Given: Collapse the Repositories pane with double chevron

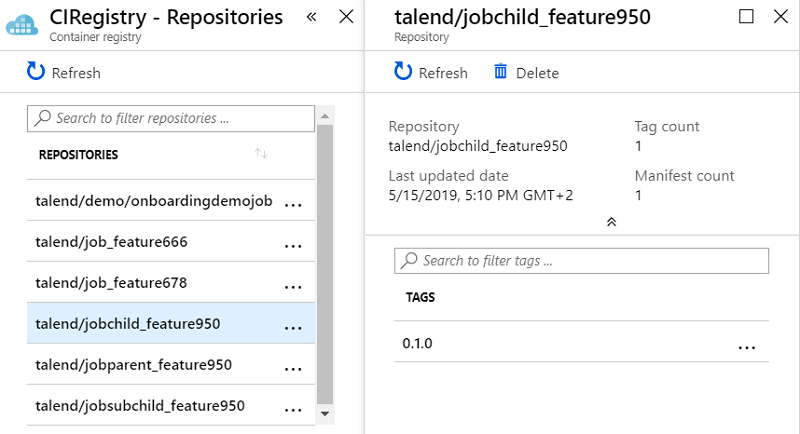Looking at the screenshot, I should 311,17.
